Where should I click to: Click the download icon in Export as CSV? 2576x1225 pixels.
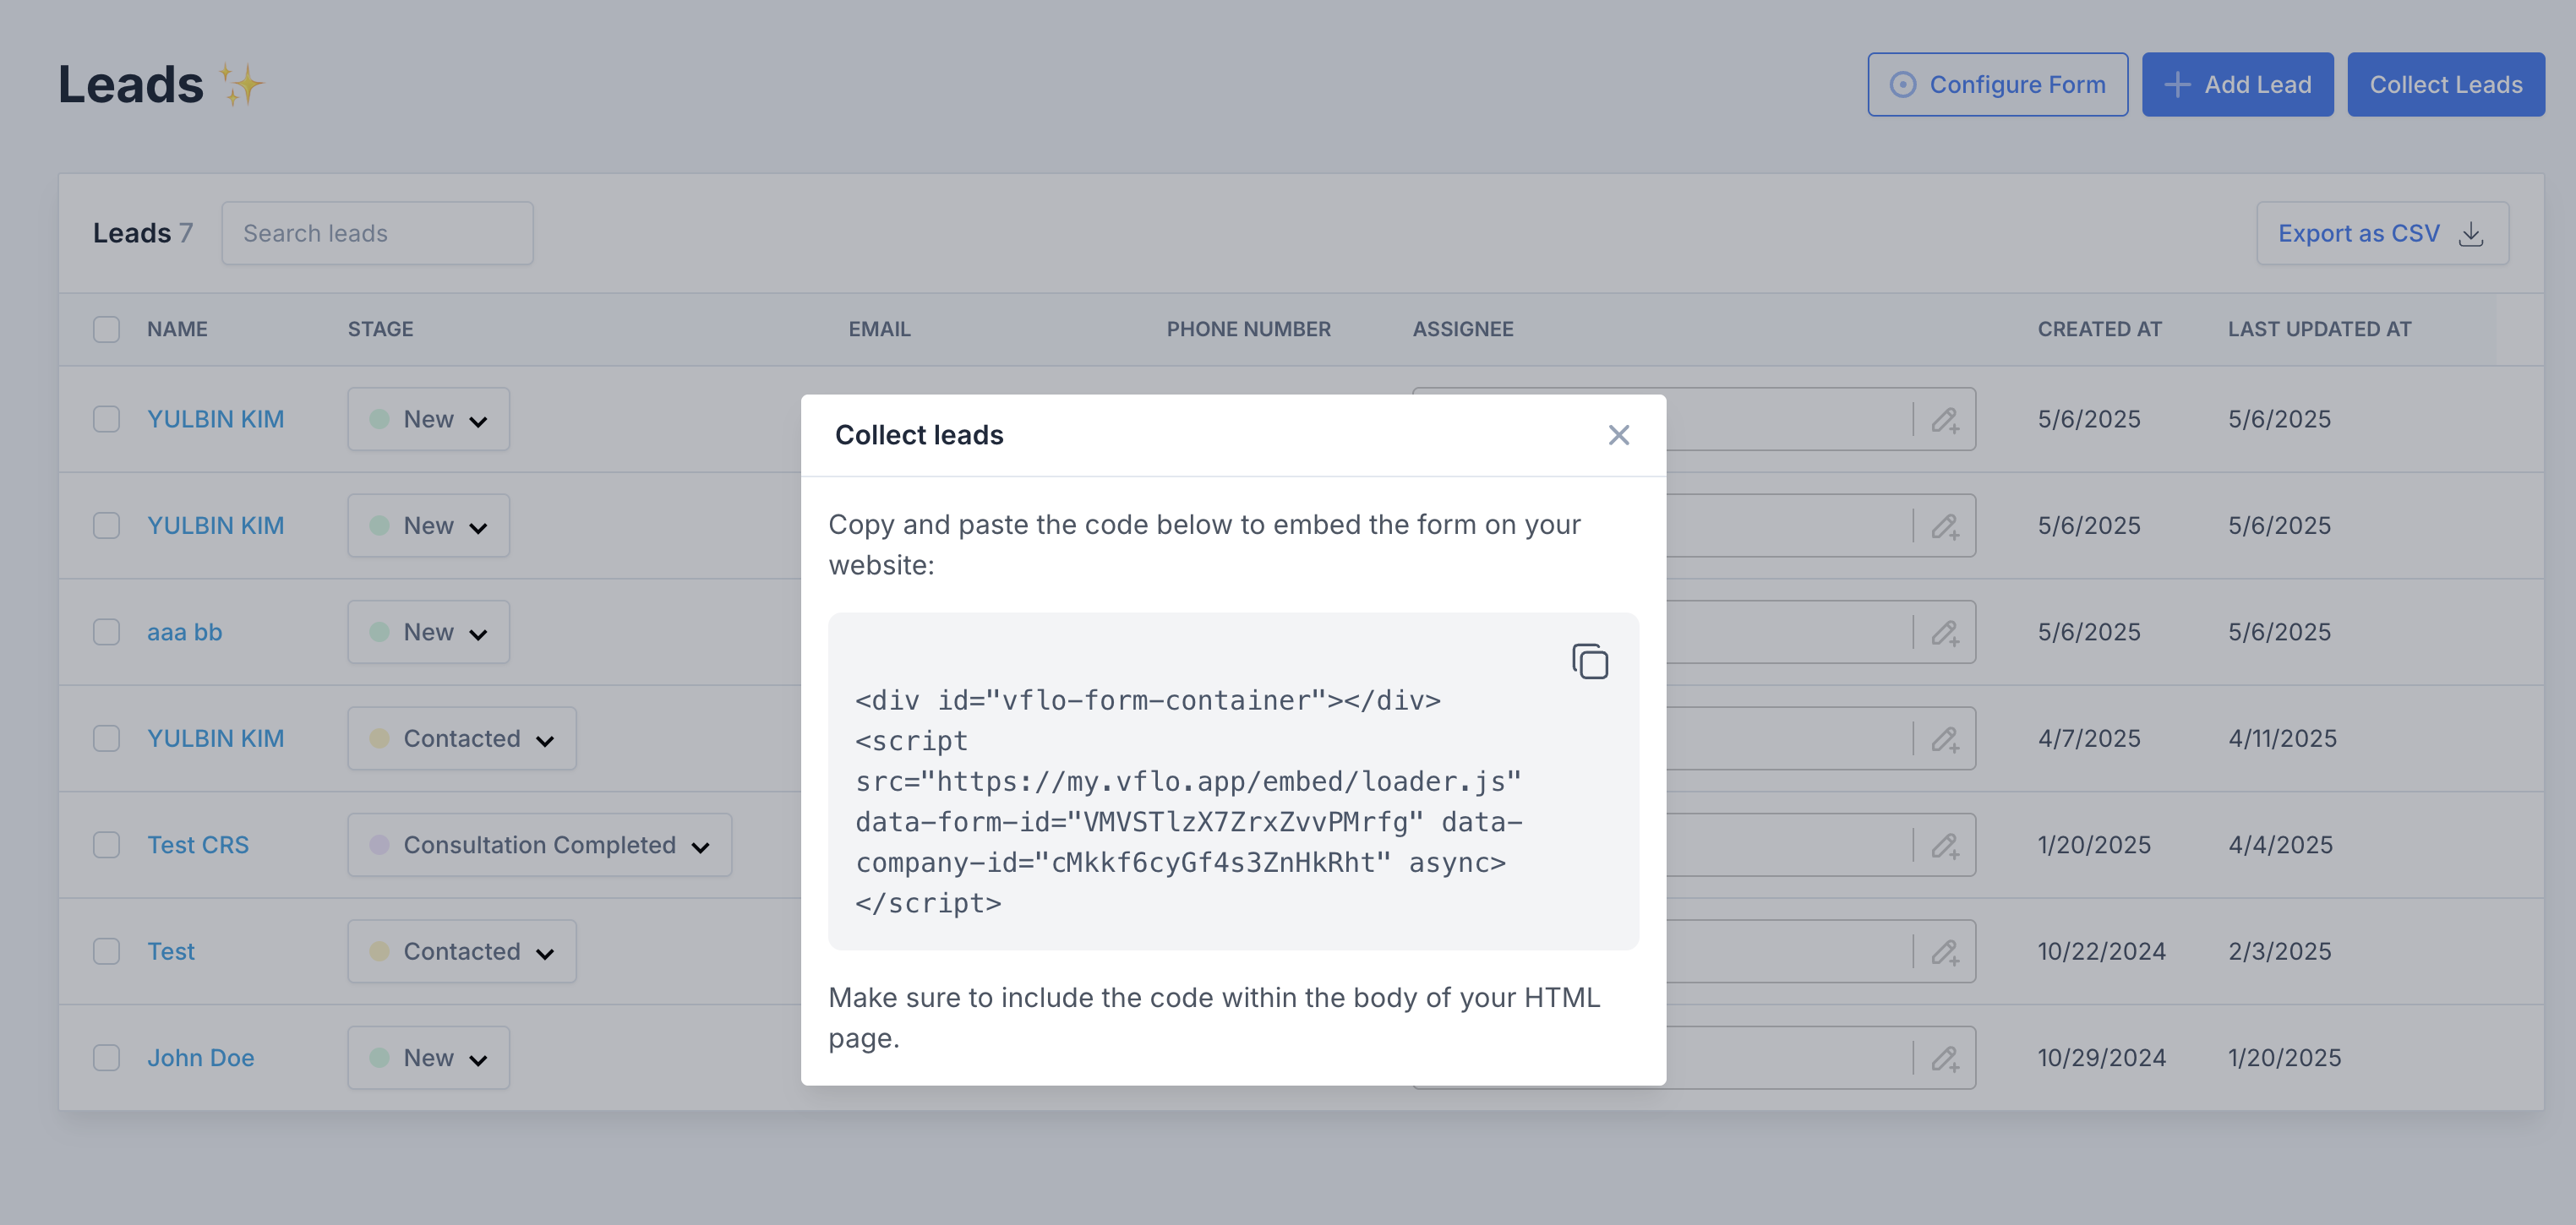pyautogui.click(x=2471, y=233)
